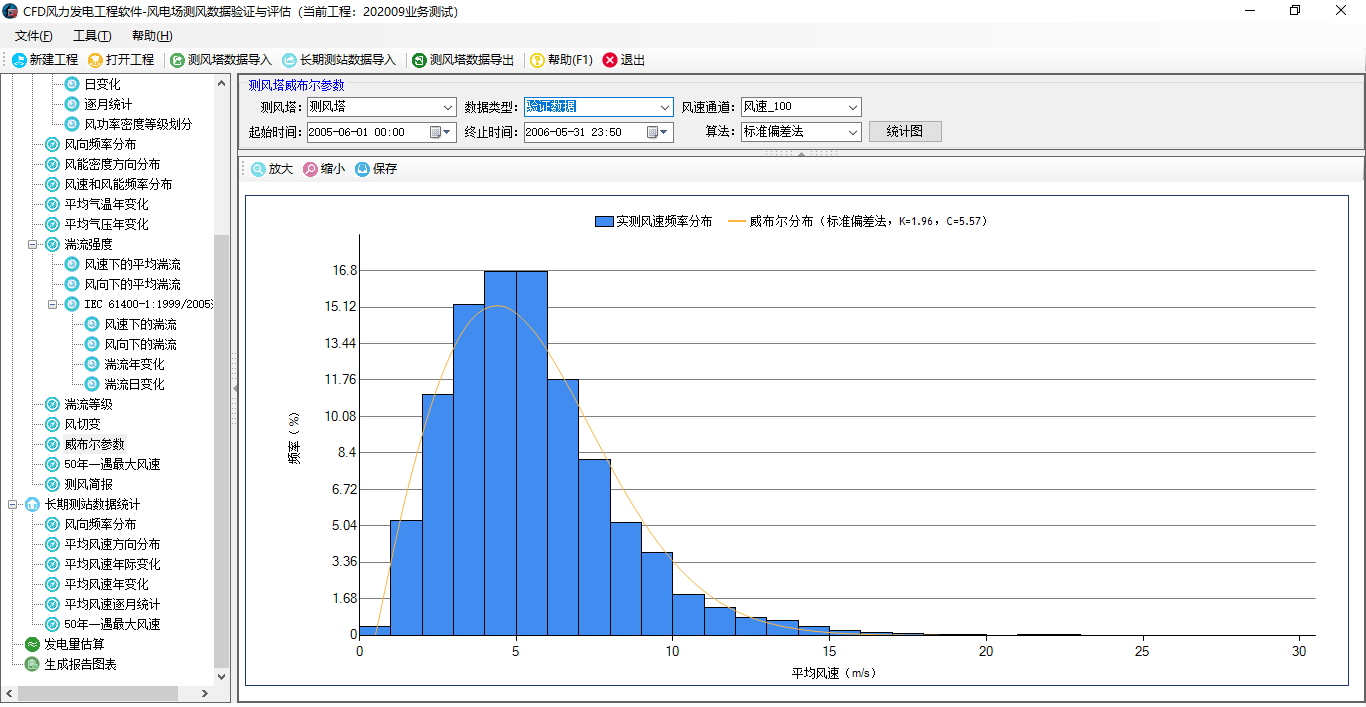Click the 测风塔数据导入 toolbar icon
1366x707 pixels.
point(178,60)
